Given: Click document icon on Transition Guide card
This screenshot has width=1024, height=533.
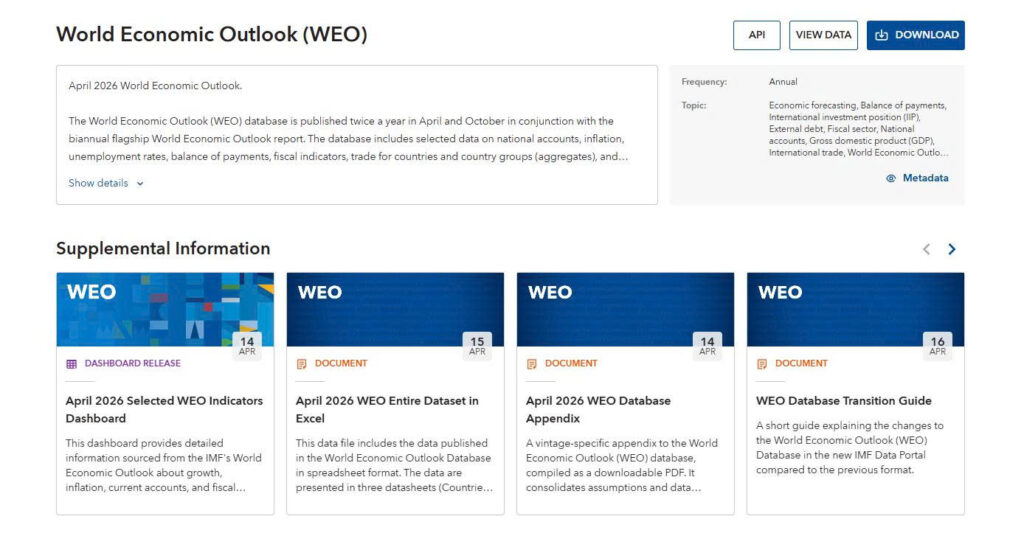Looking at the screenshot, I should (761, 364).
